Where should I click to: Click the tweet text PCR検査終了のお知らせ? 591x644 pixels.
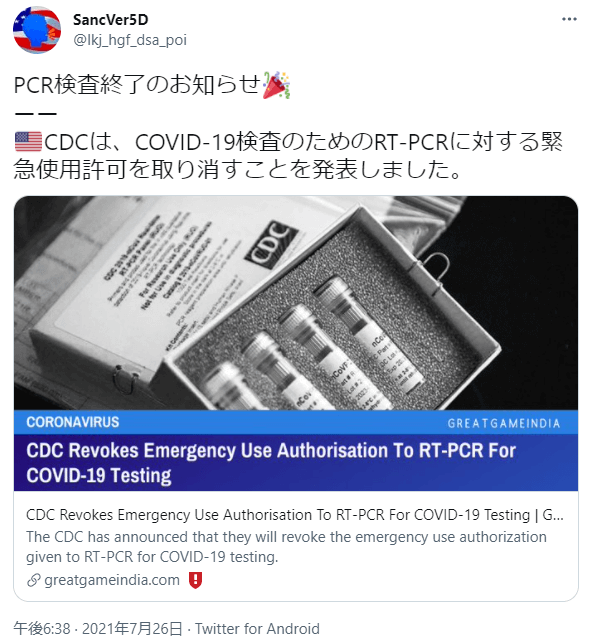(x=138, y=85)
